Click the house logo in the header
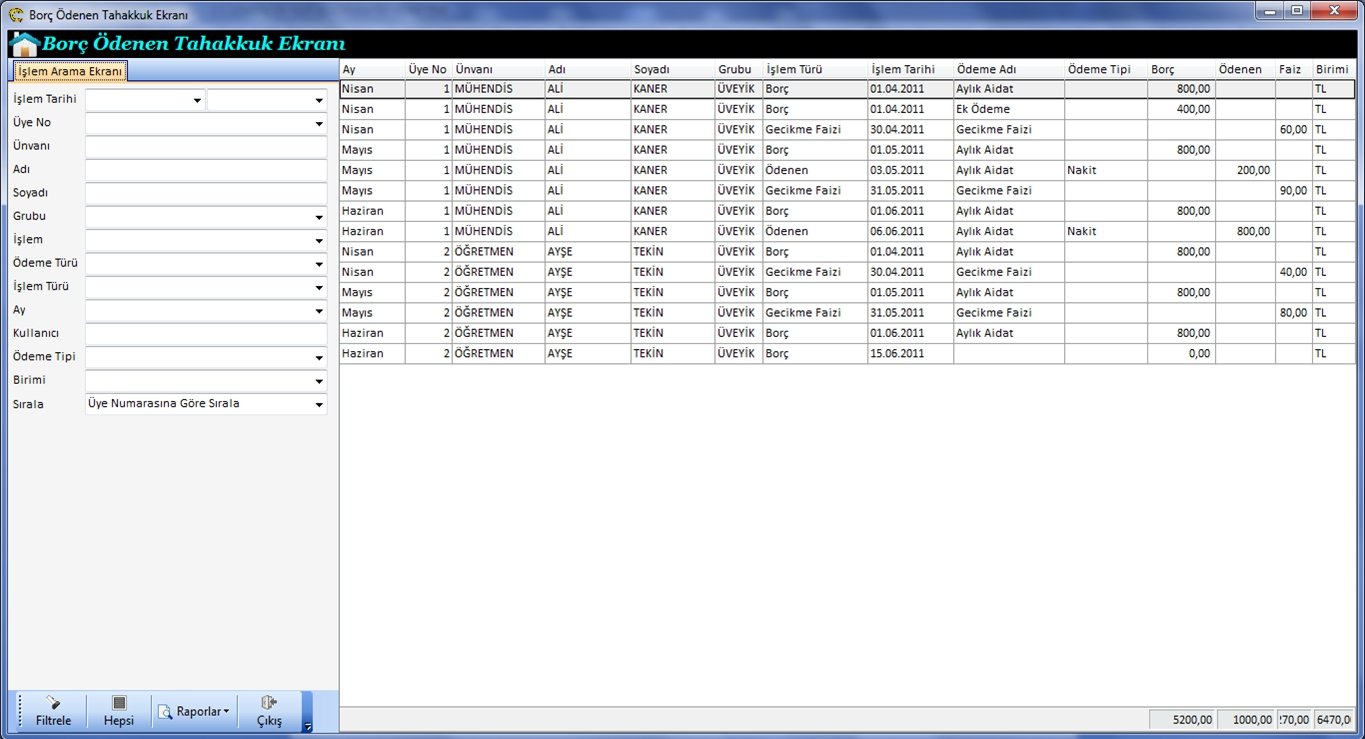This screenshot has height=739, width=1365. pyautogui.click(x=24, y=44)
